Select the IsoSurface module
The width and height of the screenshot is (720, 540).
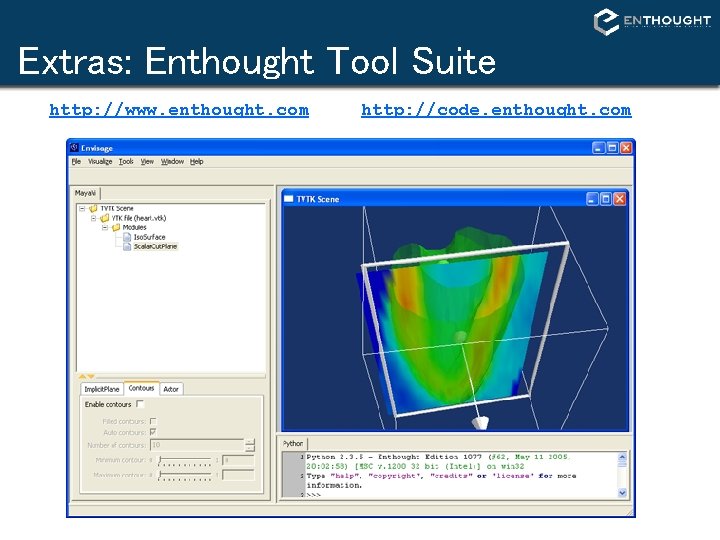[x=149, y=237]
